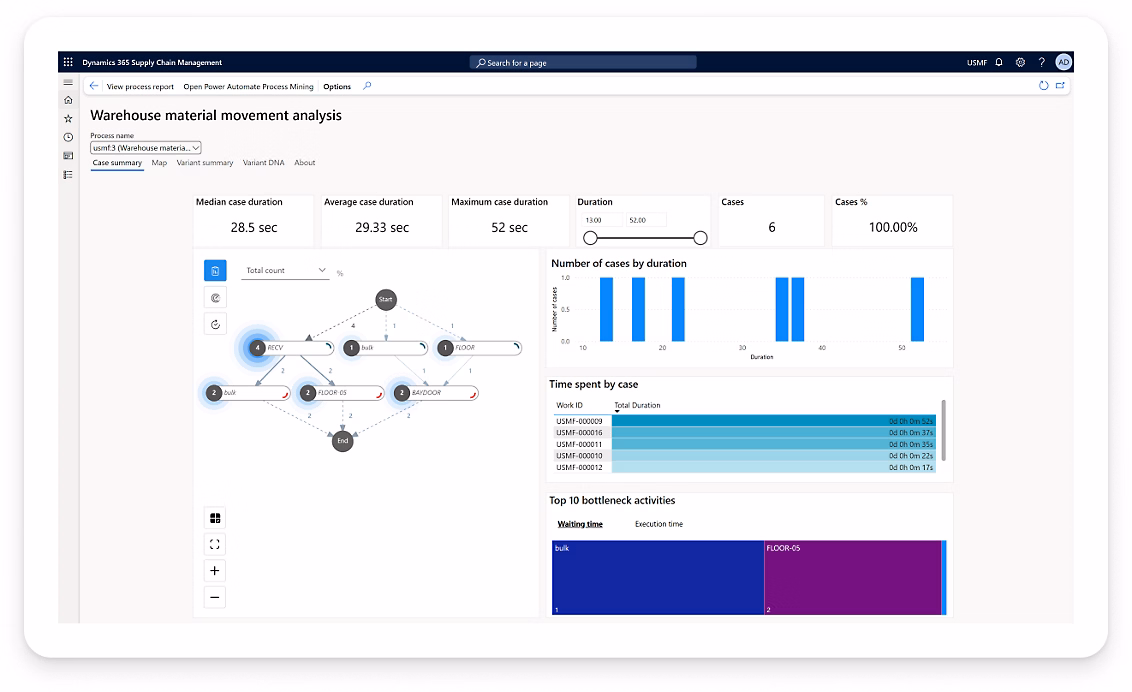
Task: Zoom in on the process map
Action: (214, 571)
